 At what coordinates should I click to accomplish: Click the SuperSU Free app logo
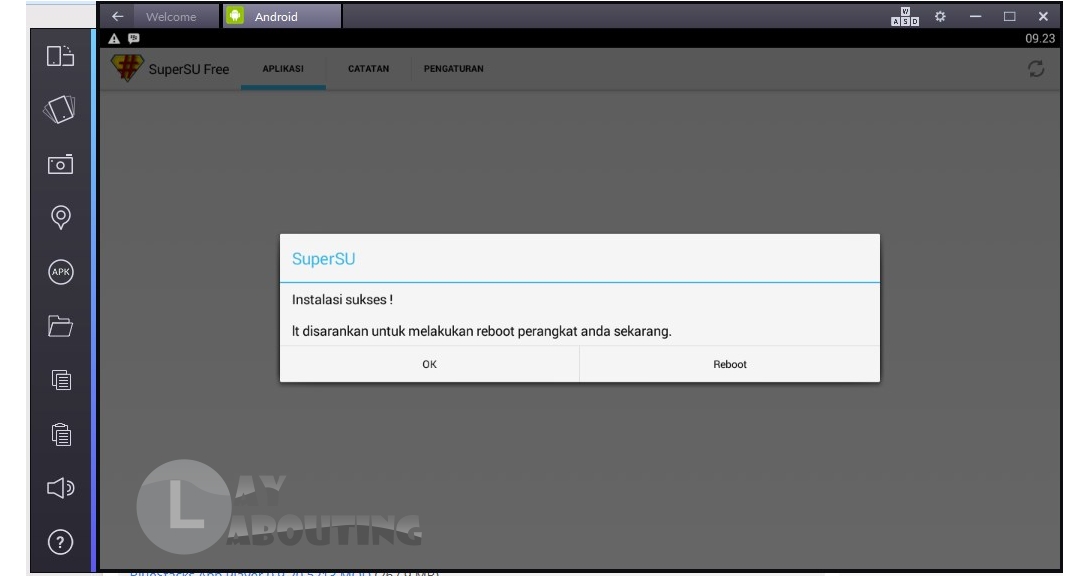(x=127, y=68)
